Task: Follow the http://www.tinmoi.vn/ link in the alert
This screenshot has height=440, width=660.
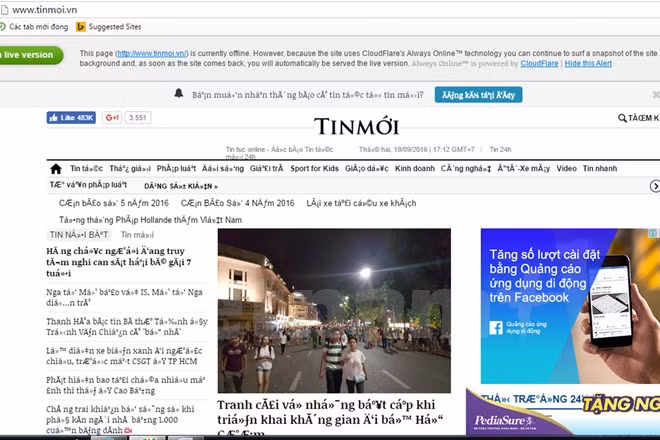Action: click(152, 53)
